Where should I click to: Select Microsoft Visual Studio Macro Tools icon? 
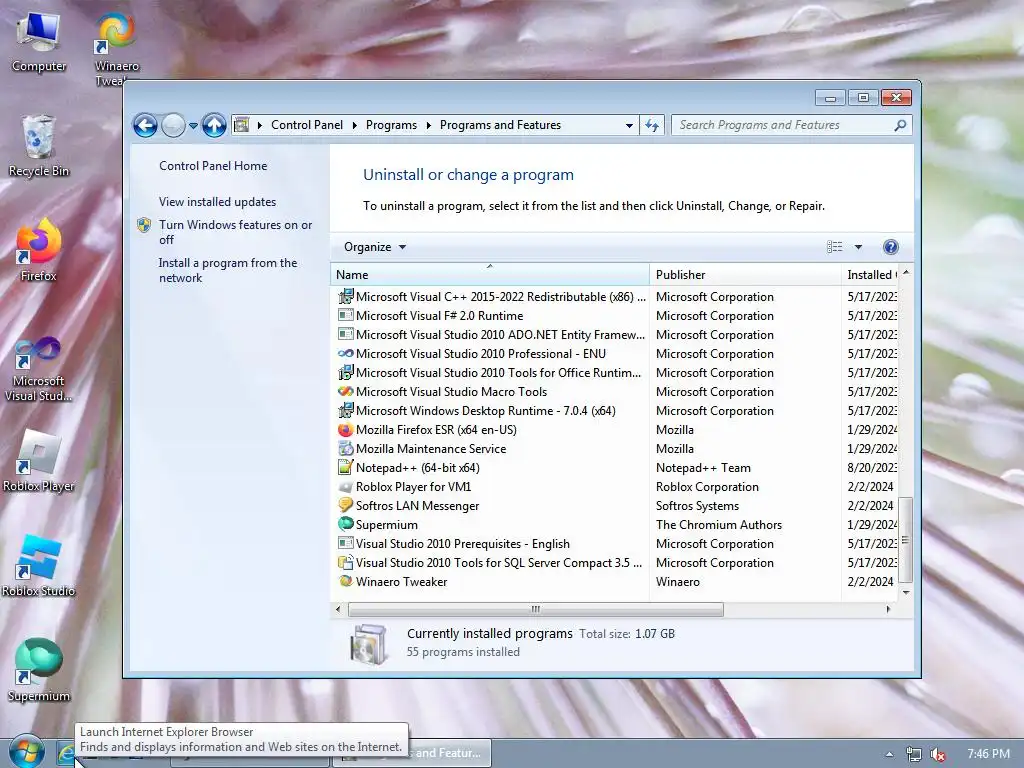(x=345, y=391)
